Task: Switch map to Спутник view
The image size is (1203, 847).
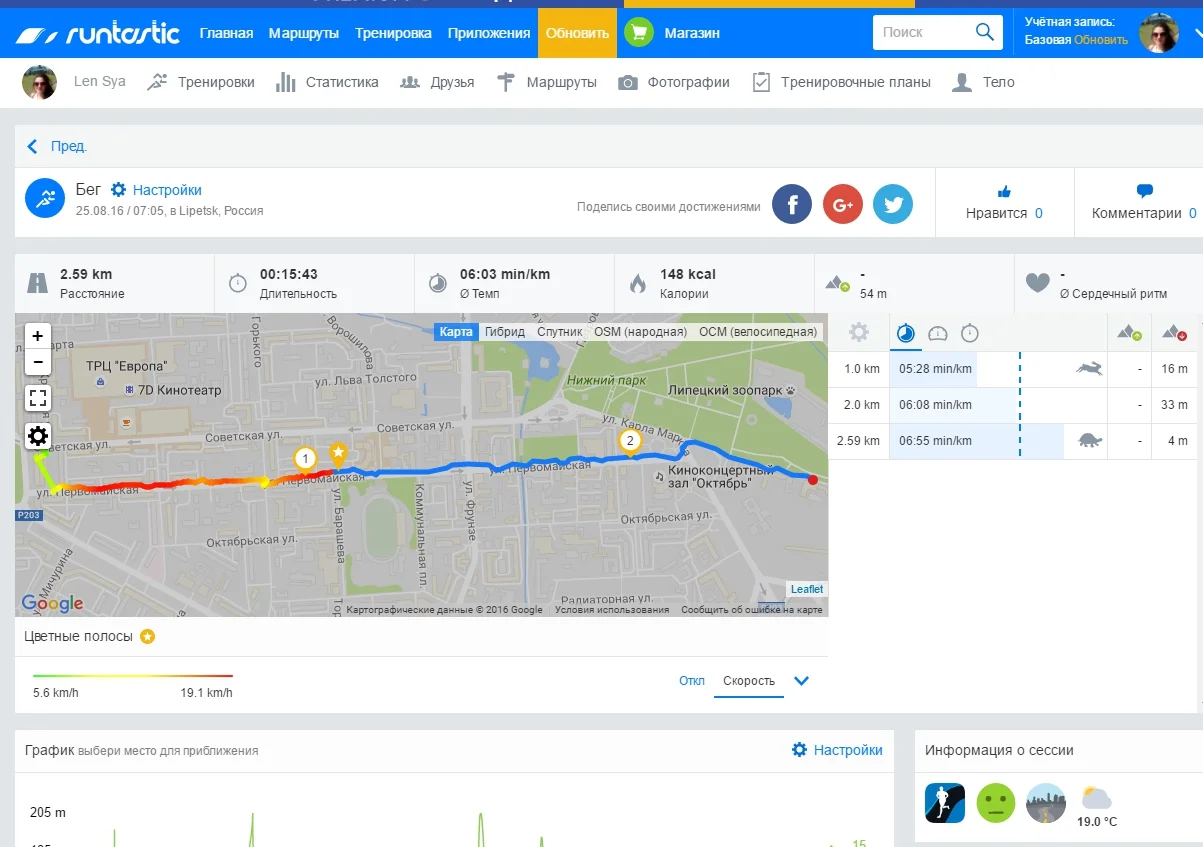Action: (x=559, y=332)
